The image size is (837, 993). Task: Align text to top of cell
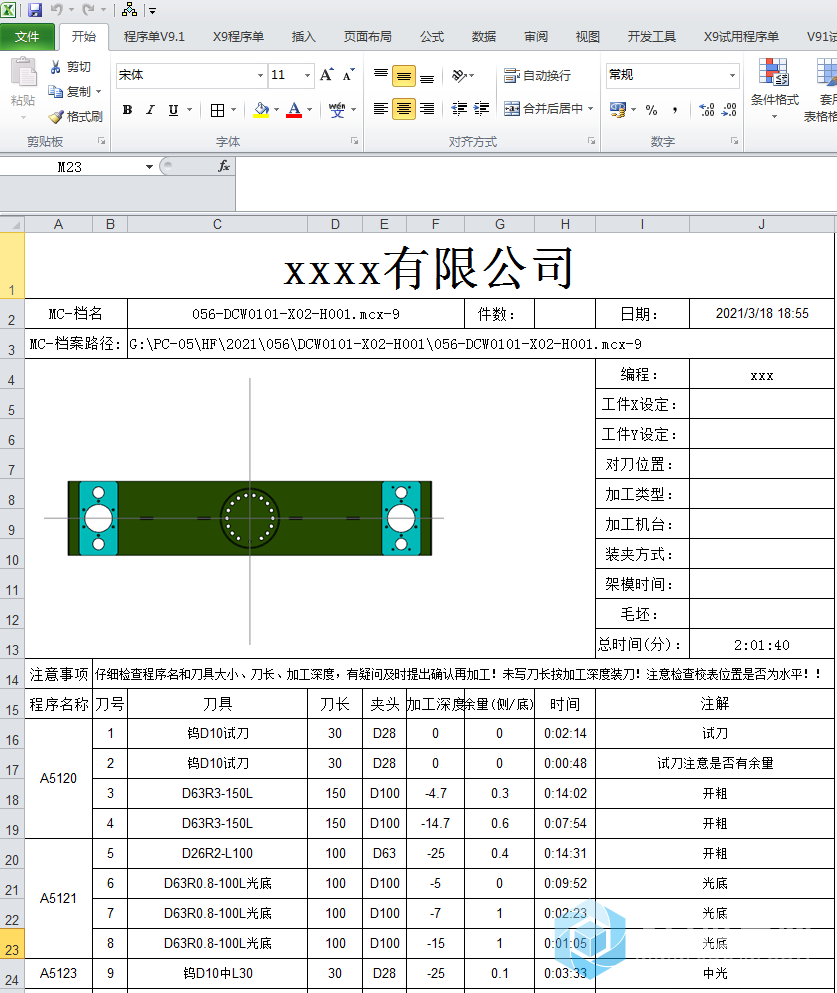coord(381,76)
